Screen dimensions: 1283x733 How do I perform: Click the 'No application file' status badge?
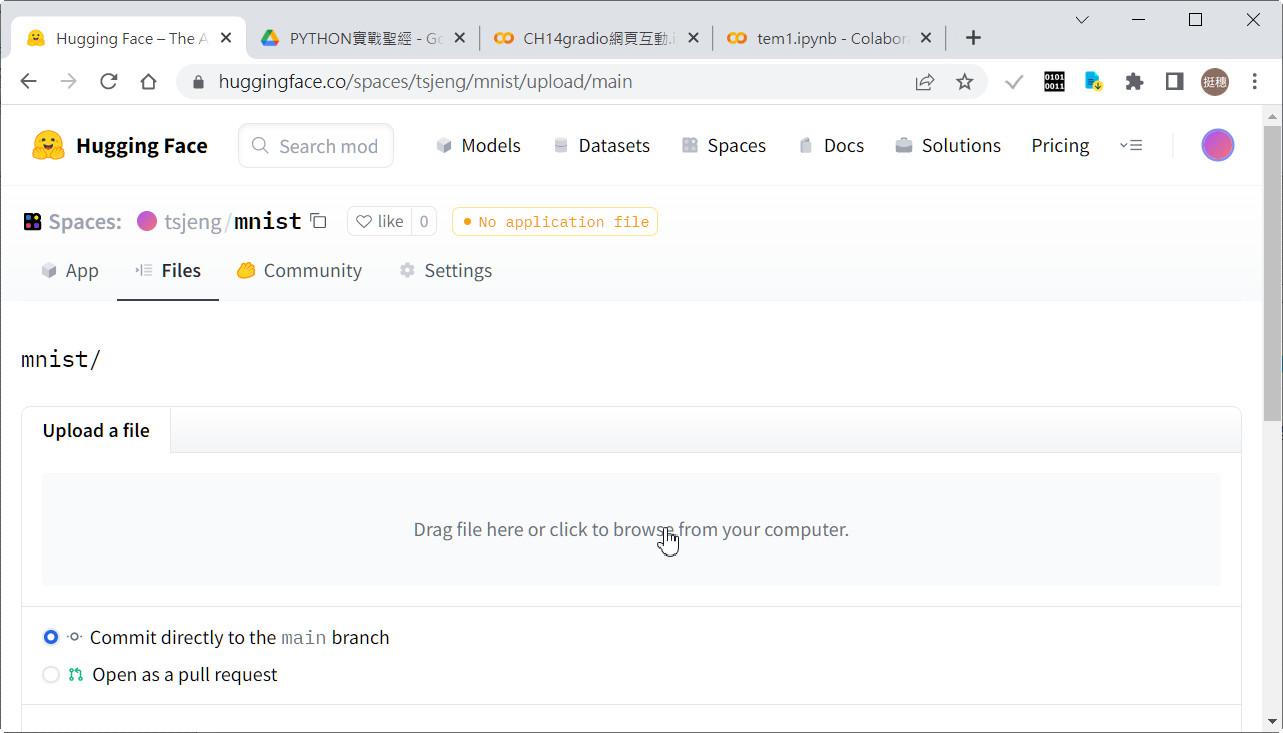pyautogui.click(x=555, y=222)
